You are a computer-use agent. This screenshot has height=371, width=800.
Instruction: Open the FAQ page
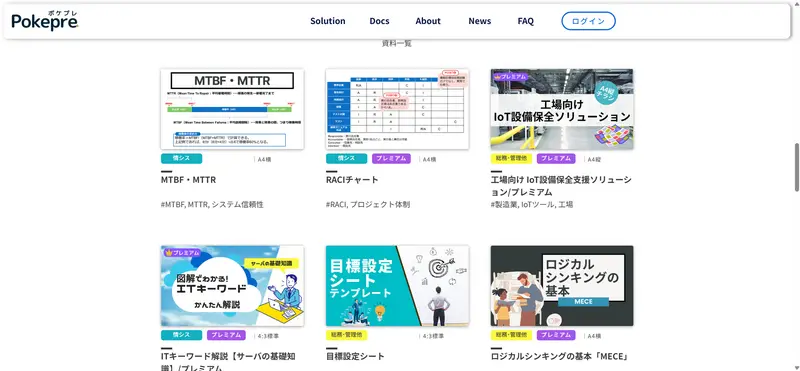click(x=526, y=21)
